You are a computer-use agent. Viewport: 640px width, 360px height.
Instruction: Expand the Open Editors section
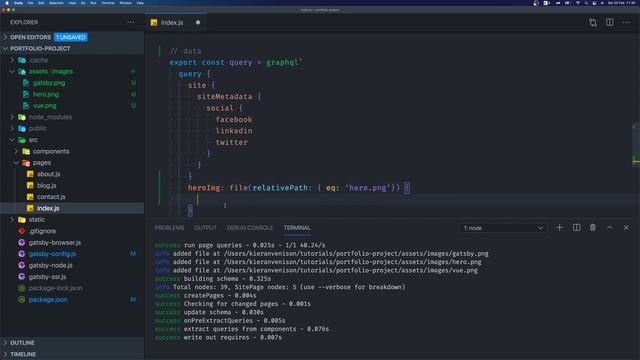click(x=5, y=37)
